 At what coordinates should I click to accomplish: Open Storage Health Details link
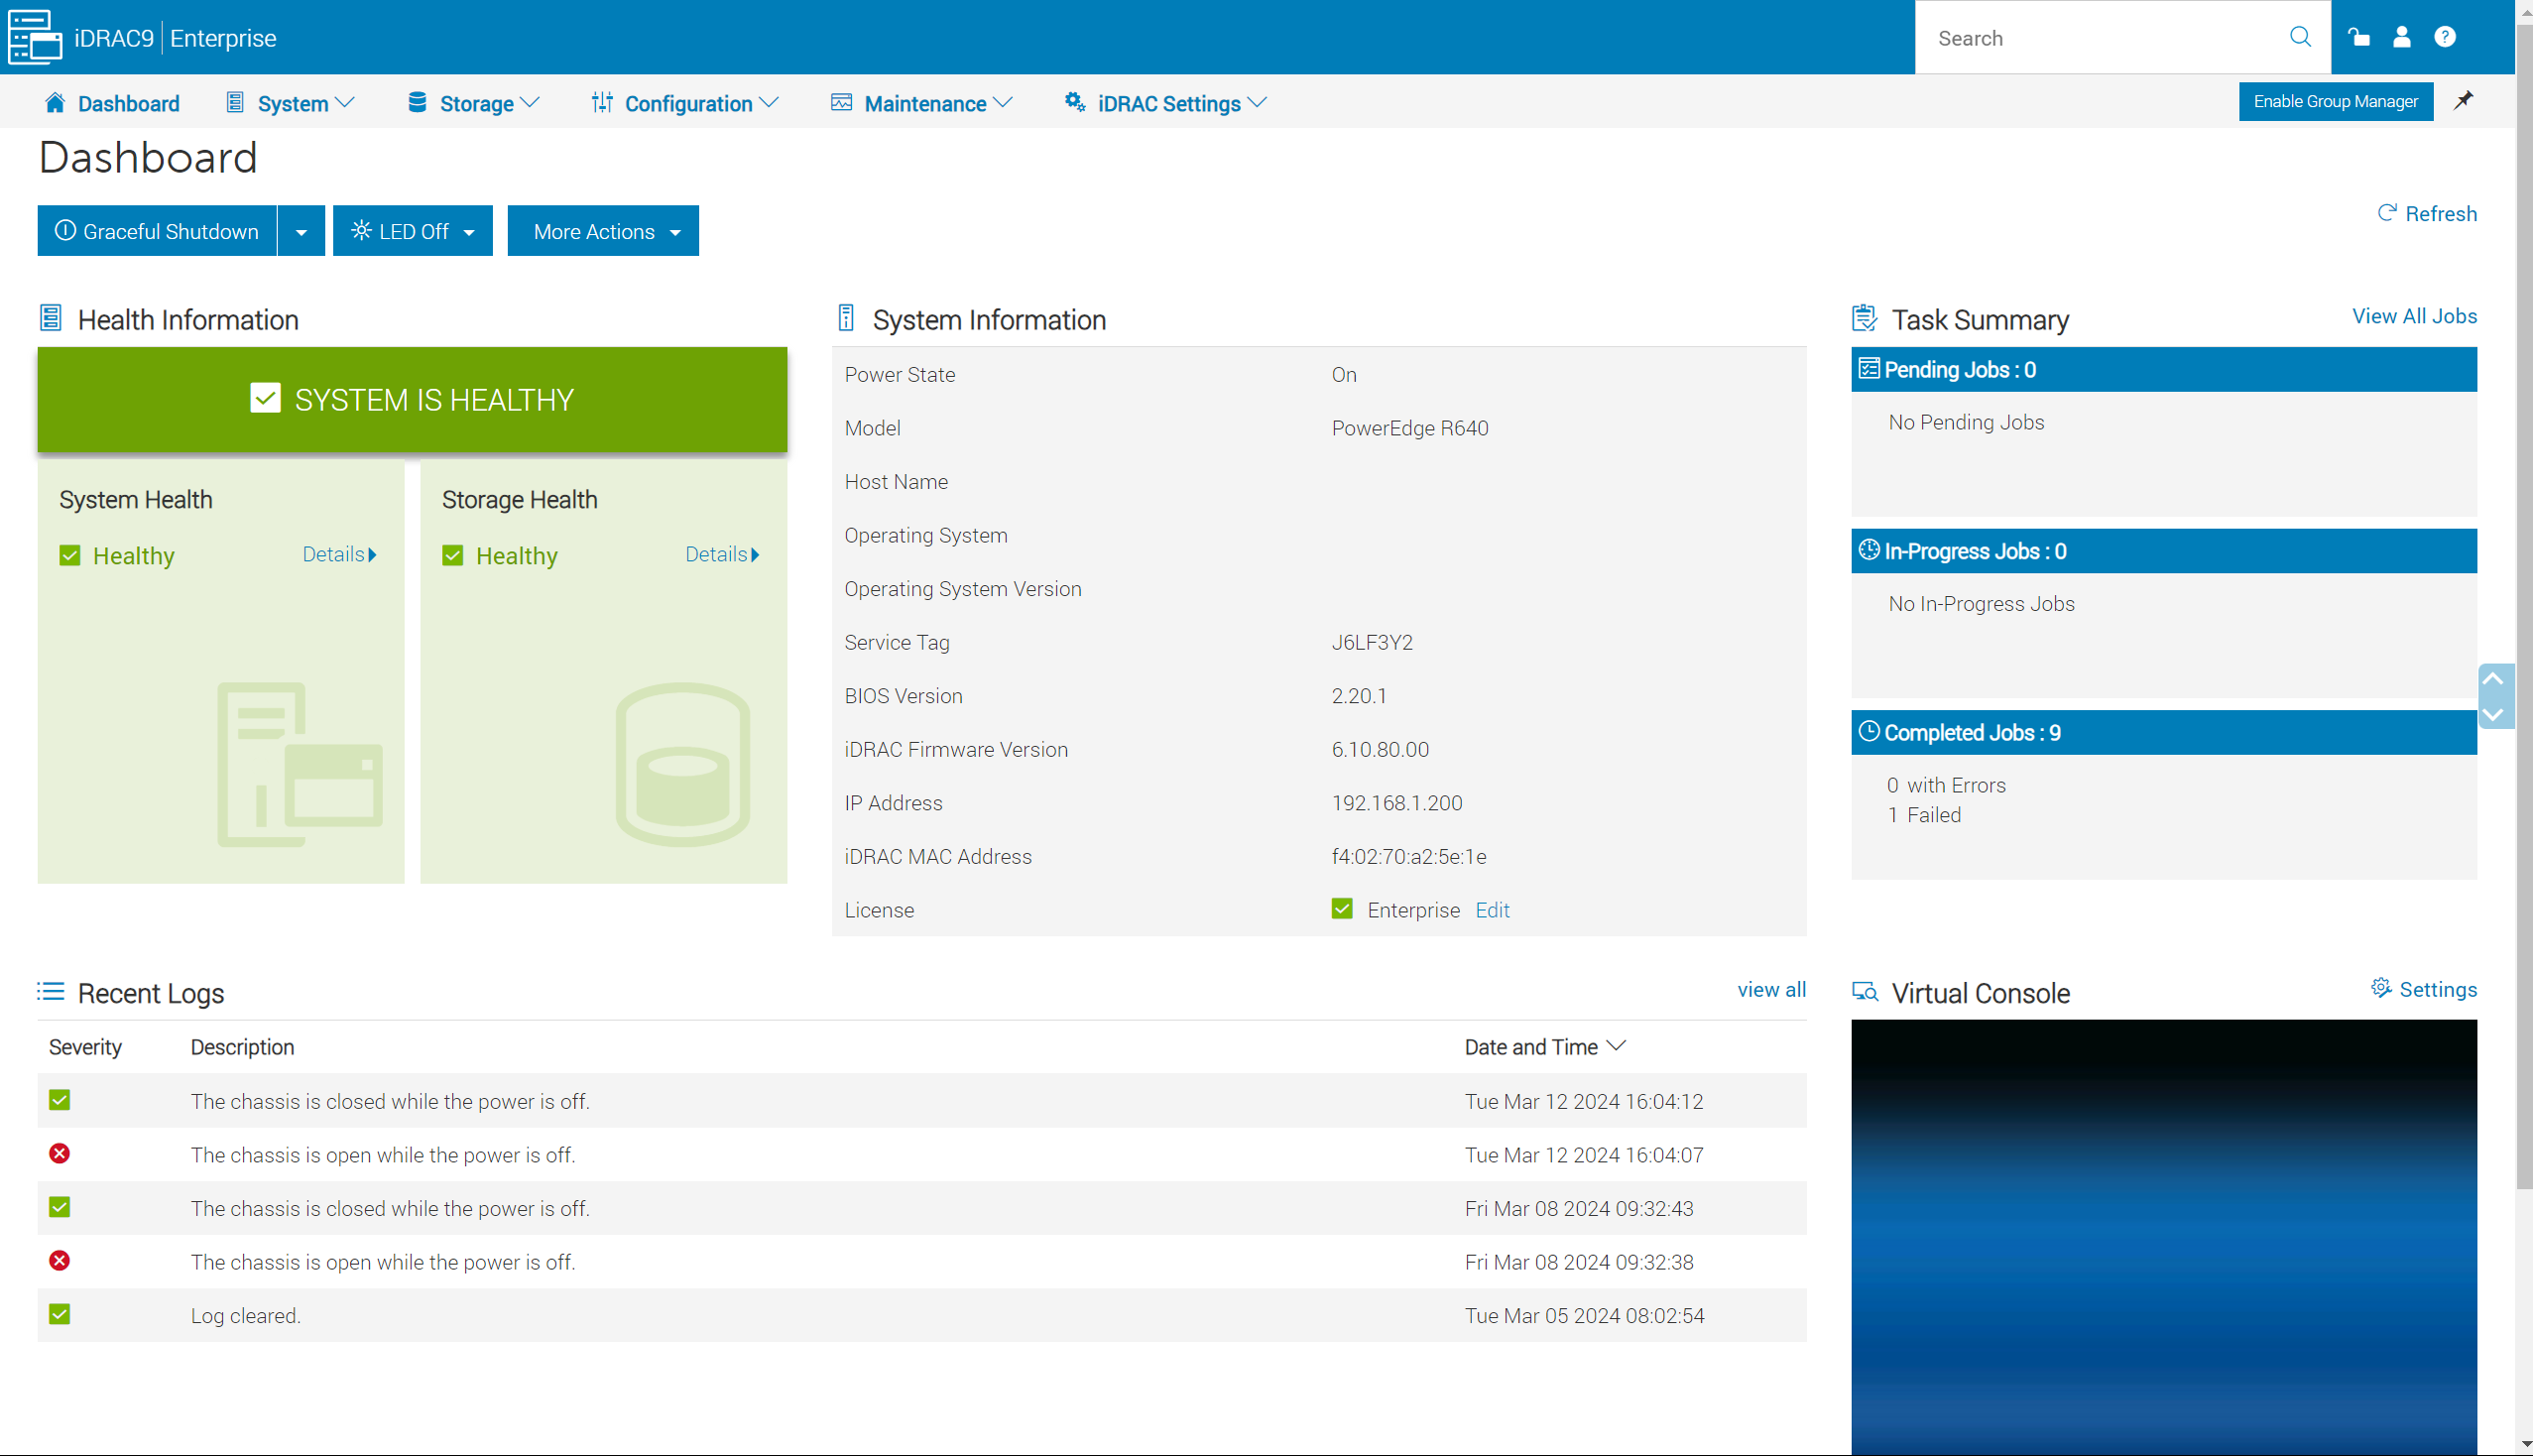pyautogui.click(x=722, y=554)
